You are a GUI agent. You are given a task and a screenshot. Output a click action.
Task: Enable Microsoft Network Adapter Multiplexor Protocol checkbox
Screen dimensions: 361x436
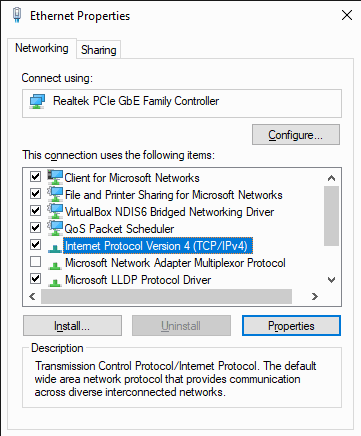[35, 262]
